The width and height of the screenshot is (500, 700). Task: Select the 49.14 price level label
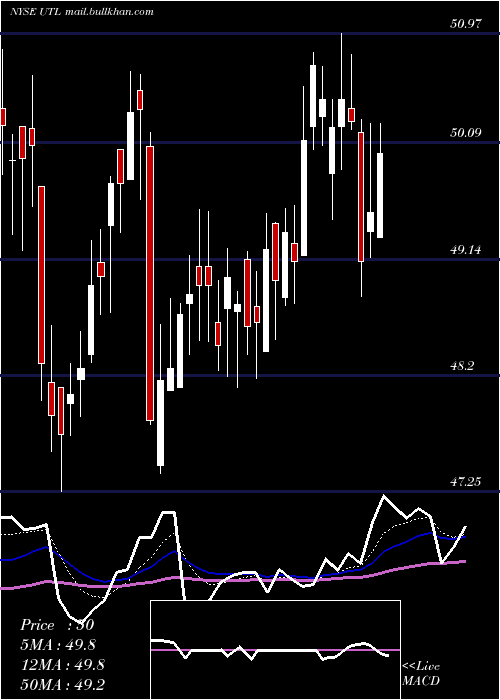[x=466, y=250]
